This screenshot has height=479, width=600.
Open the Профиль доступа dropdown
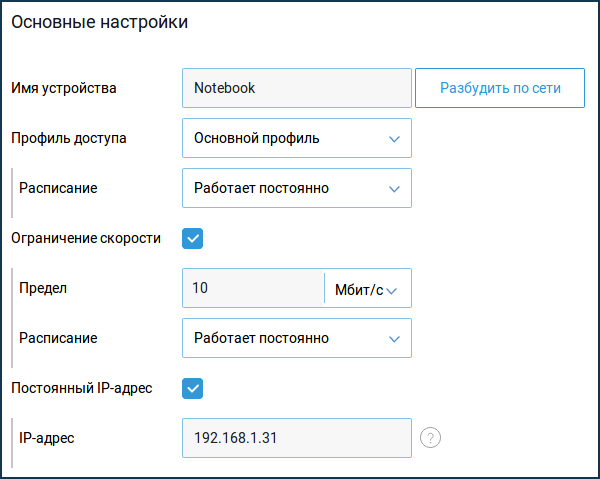coord(296,138)
